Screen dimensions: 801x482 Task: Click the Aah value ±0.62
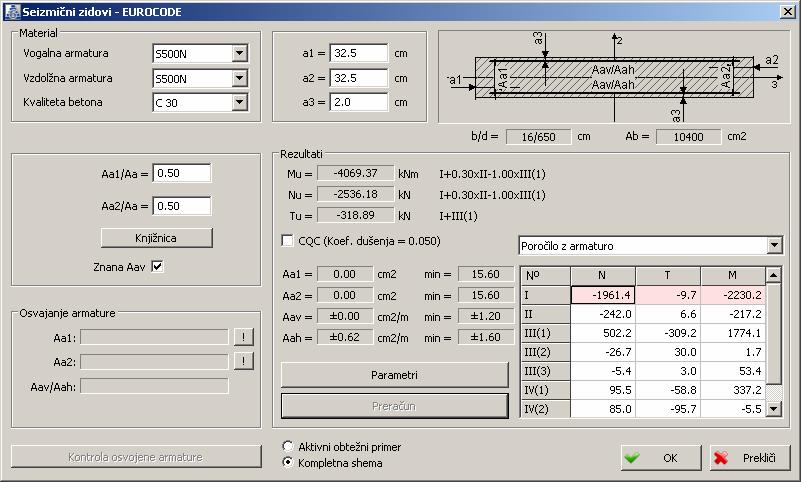click(345, 338)
